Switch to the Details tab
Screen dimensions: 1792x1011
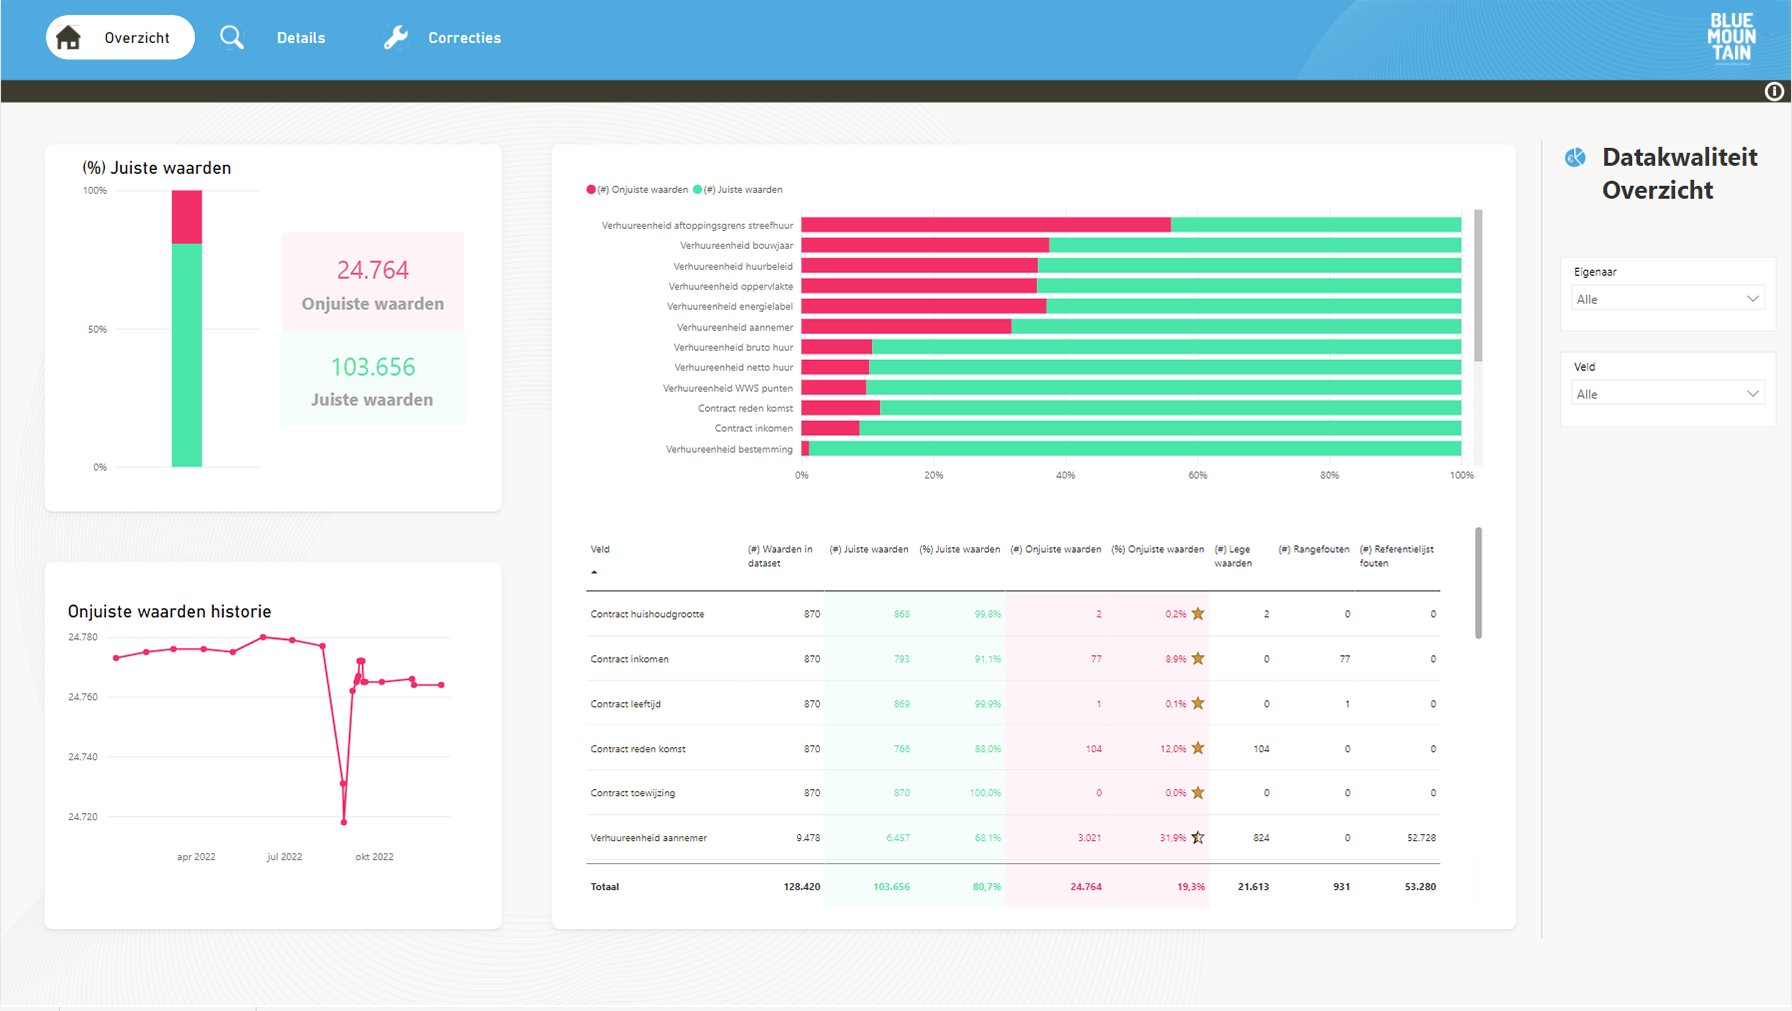tap(300, 38)
